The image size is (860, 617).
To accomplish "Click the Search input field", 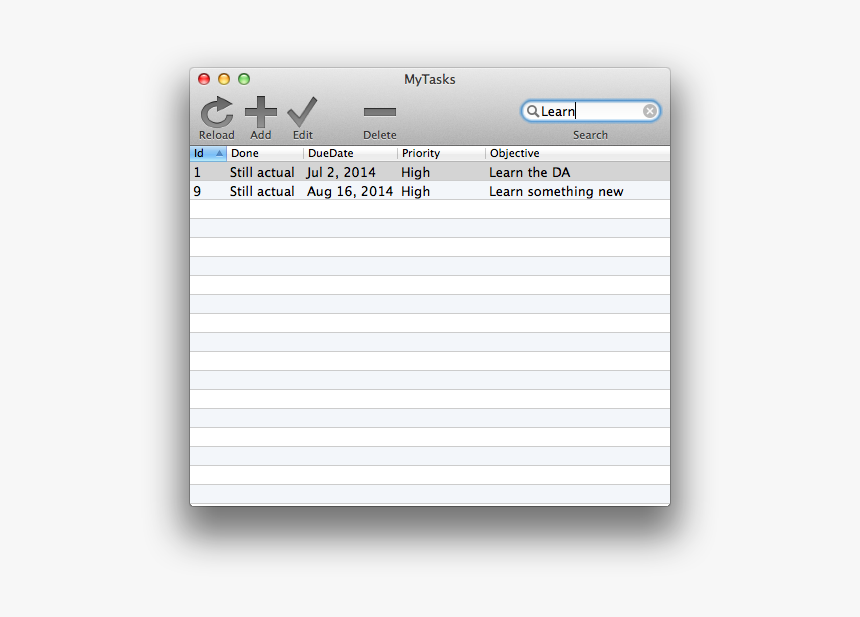I will (590, 111).
